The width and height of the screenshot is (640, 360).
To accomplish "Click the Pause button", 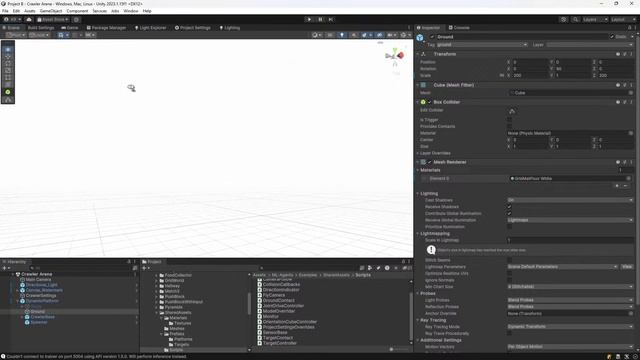I will click(x=320, y=19).
